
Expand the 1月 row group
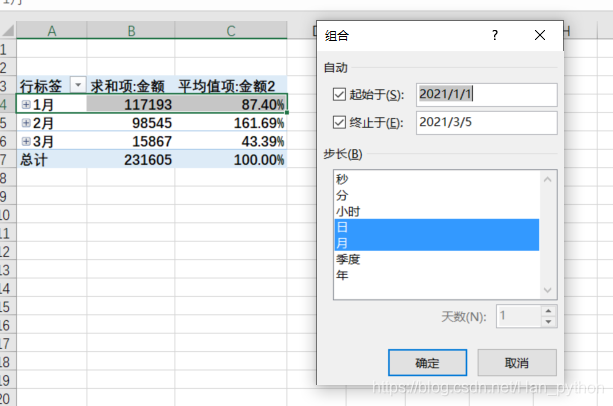(26, 104)
